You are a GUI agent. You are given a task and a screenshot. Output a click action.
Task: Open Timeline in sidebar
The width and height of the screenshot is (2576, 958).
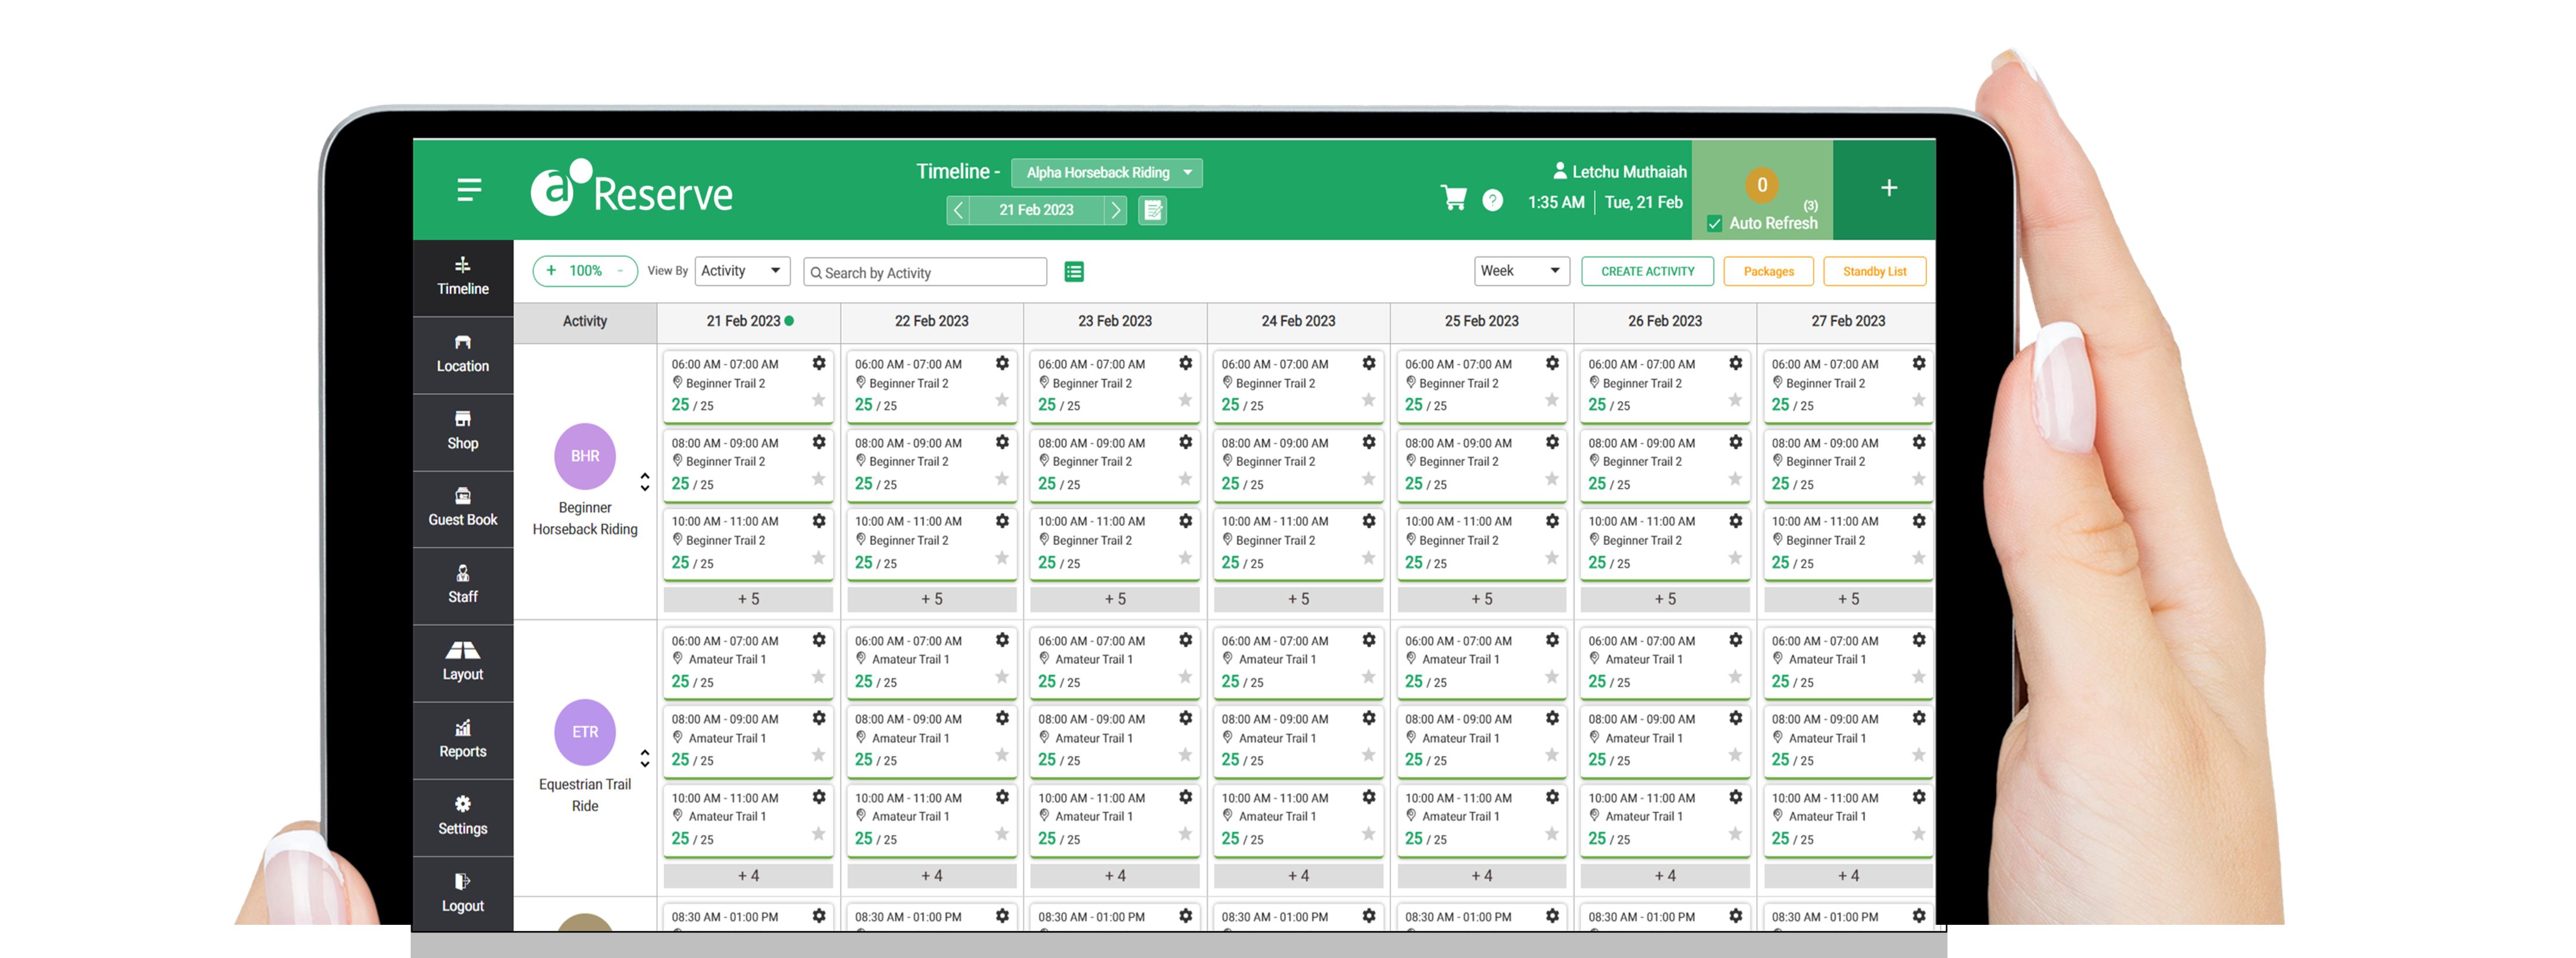coord(463,277)
